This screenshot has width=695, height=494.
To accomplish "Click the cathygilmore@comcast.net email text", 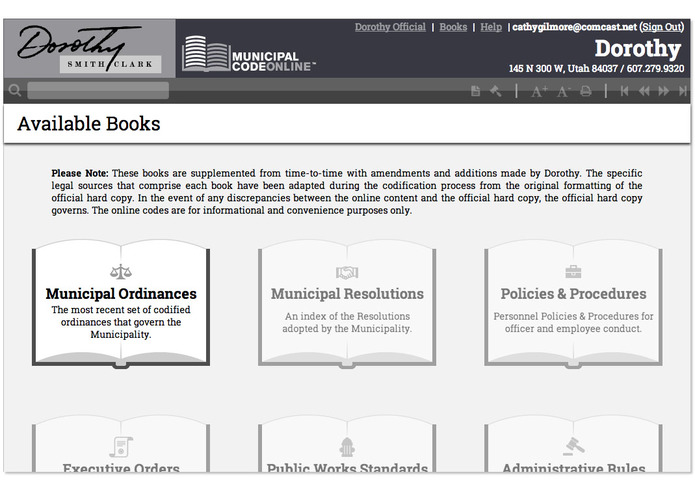I will [574, 27].
